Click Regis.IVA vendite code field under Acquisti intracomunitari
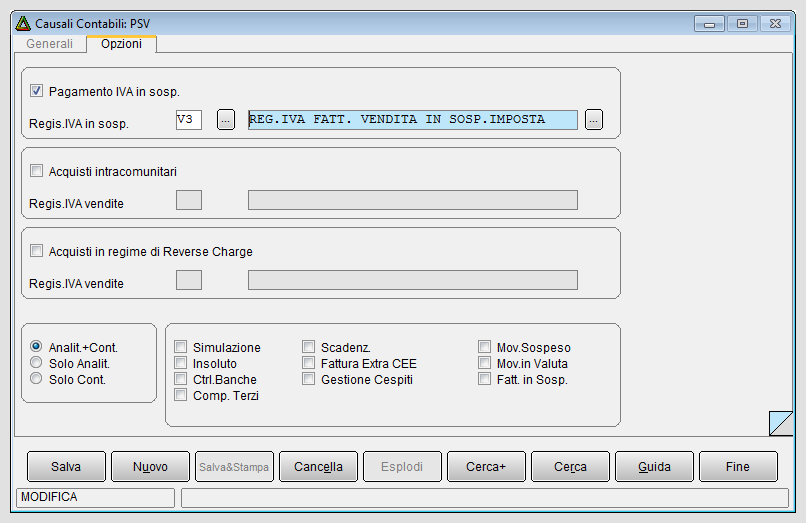The image size is (806, 523). pos(189,200)
